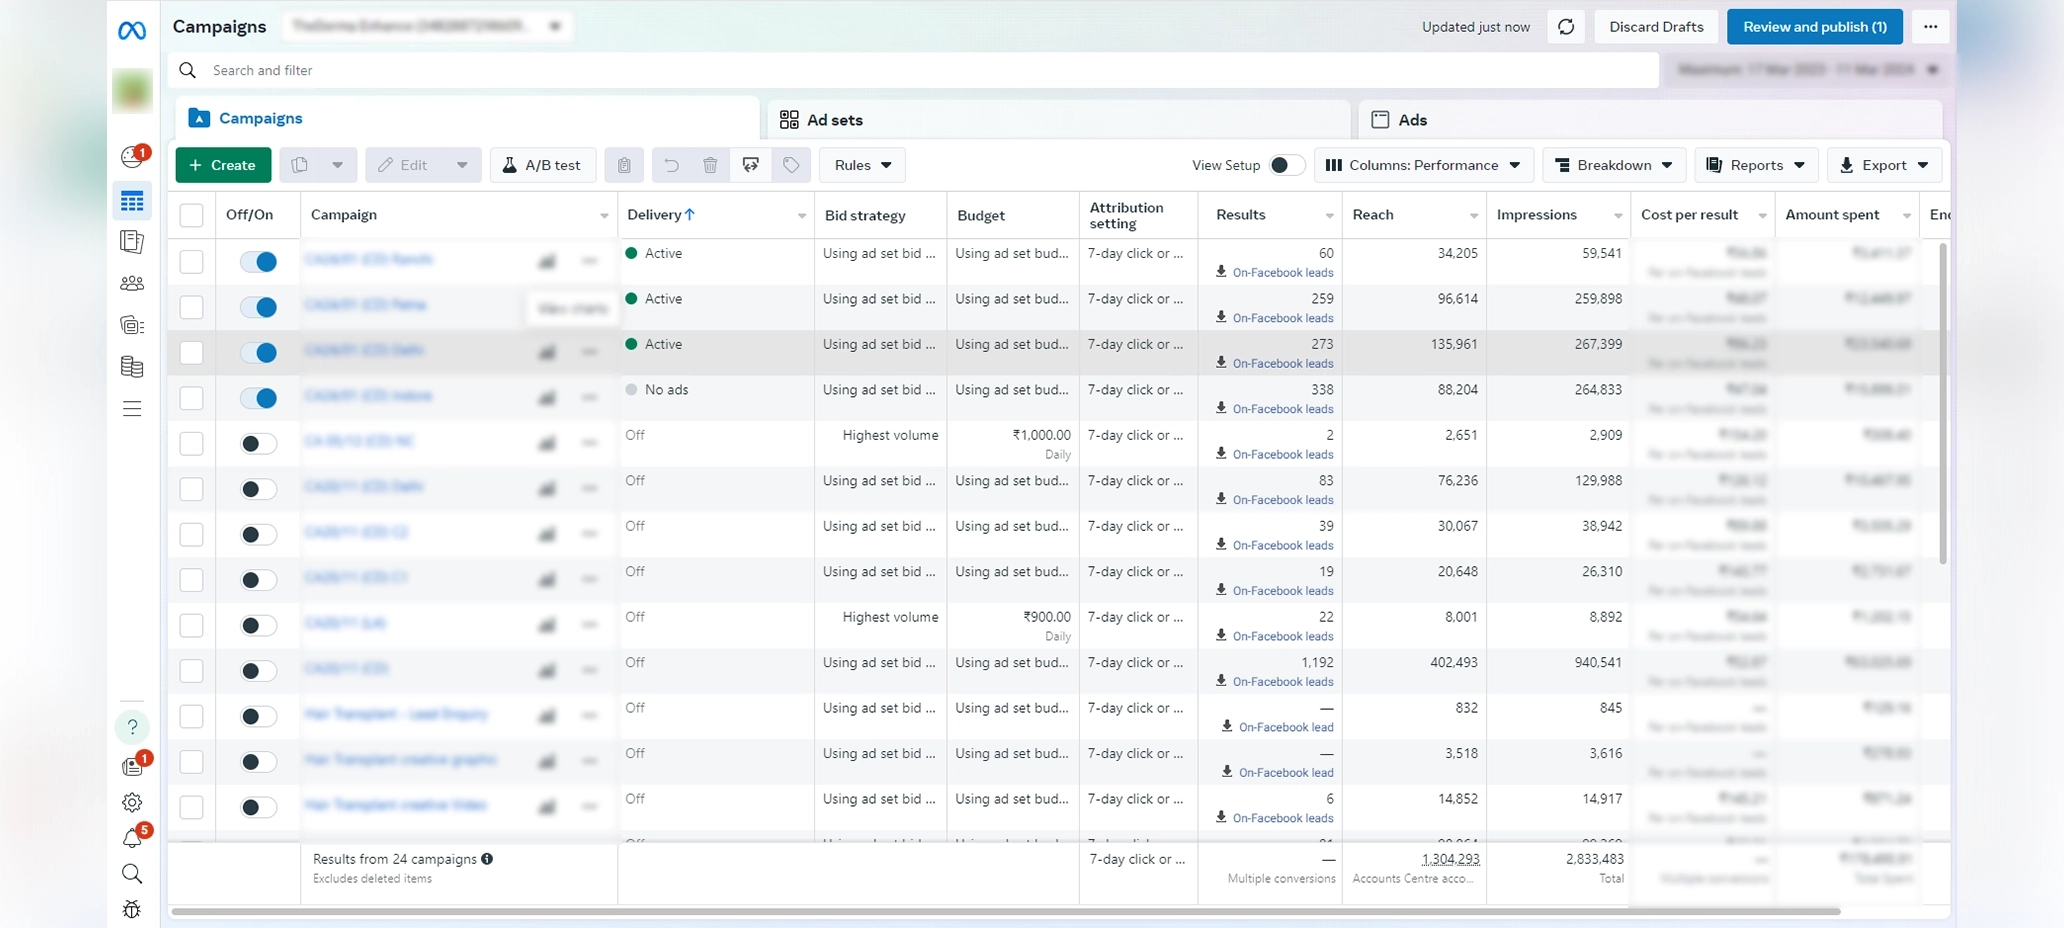Viewport: 2064px width, 928px height.
Task: Click the clipboard icon next to A/B test
Action: point(624,165)
